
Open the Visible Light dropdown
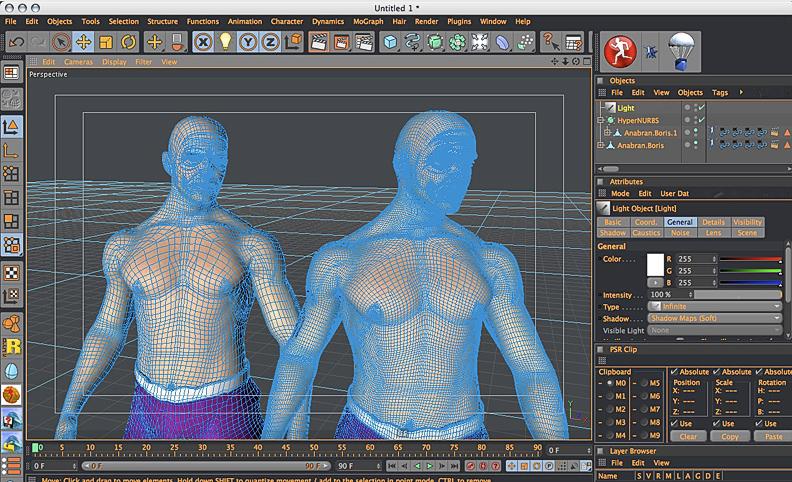coord(715,330)
